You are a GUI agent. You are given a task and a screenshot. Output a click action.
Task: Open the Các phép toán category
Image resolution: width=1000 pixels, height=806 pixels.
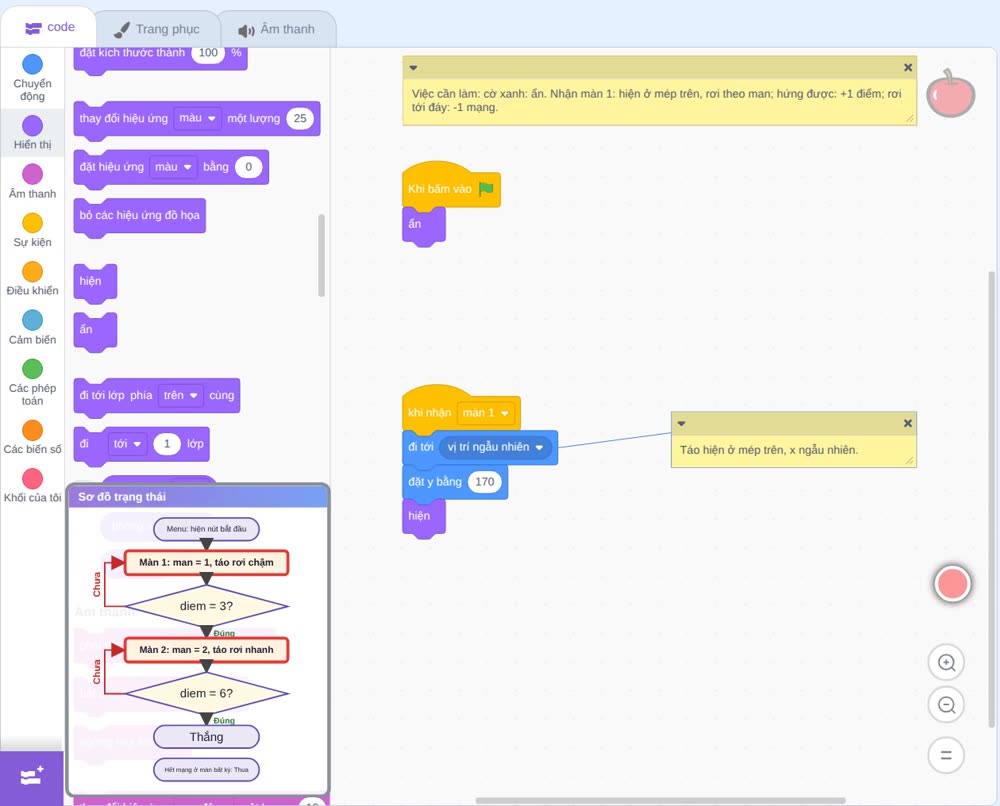point(32,383)
